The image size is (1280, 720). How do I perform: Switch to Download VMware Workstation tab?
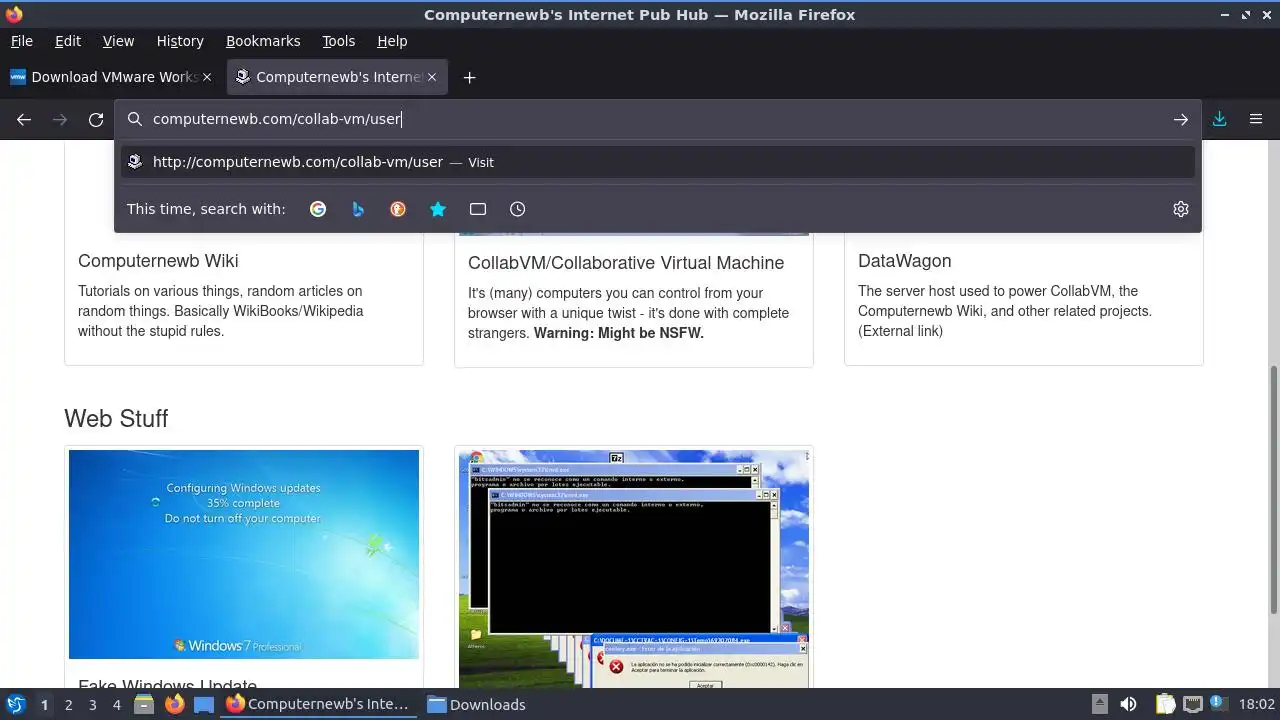(110, 77)
